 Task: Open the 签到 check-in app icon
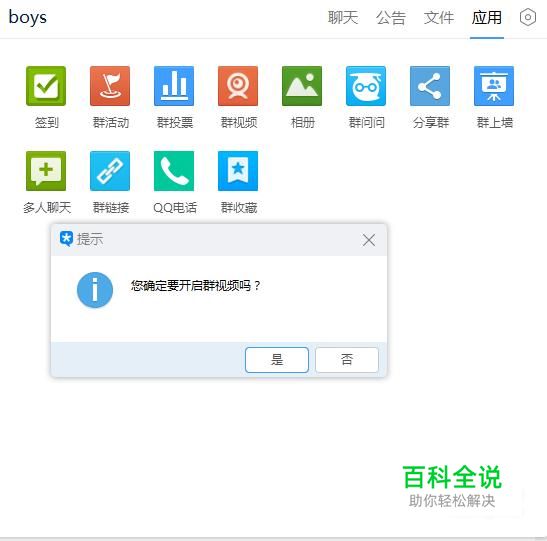click(x=46, y=86)
